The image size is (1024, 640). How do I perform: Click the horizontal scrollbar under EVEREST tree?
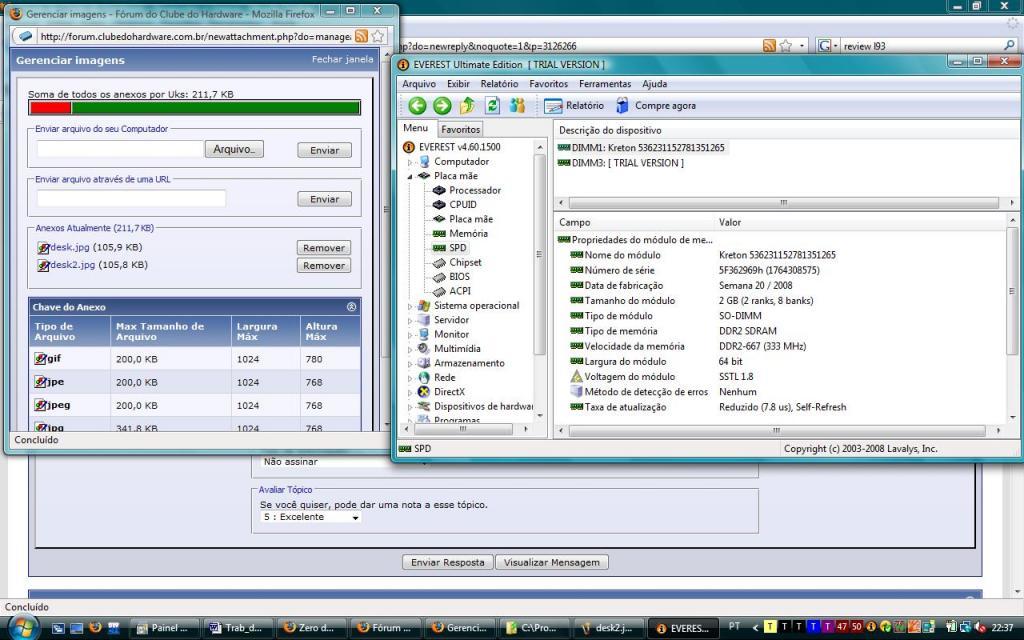coord(466,430)
